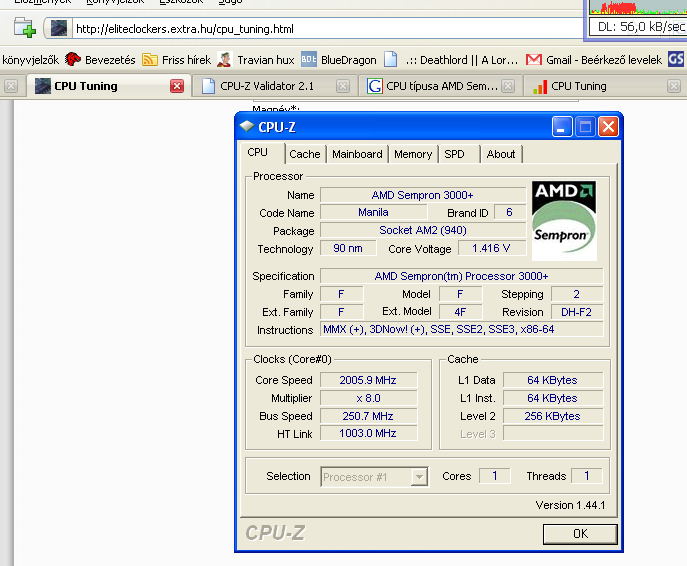Click the network traffic graph above DL speed
This screenshot has width=687, height=566.
coord(638,7)
